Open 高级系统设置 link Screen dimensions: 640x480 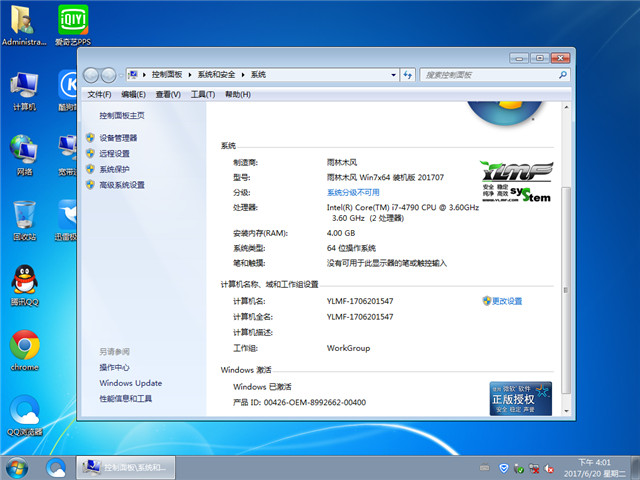tap(122, 185)
